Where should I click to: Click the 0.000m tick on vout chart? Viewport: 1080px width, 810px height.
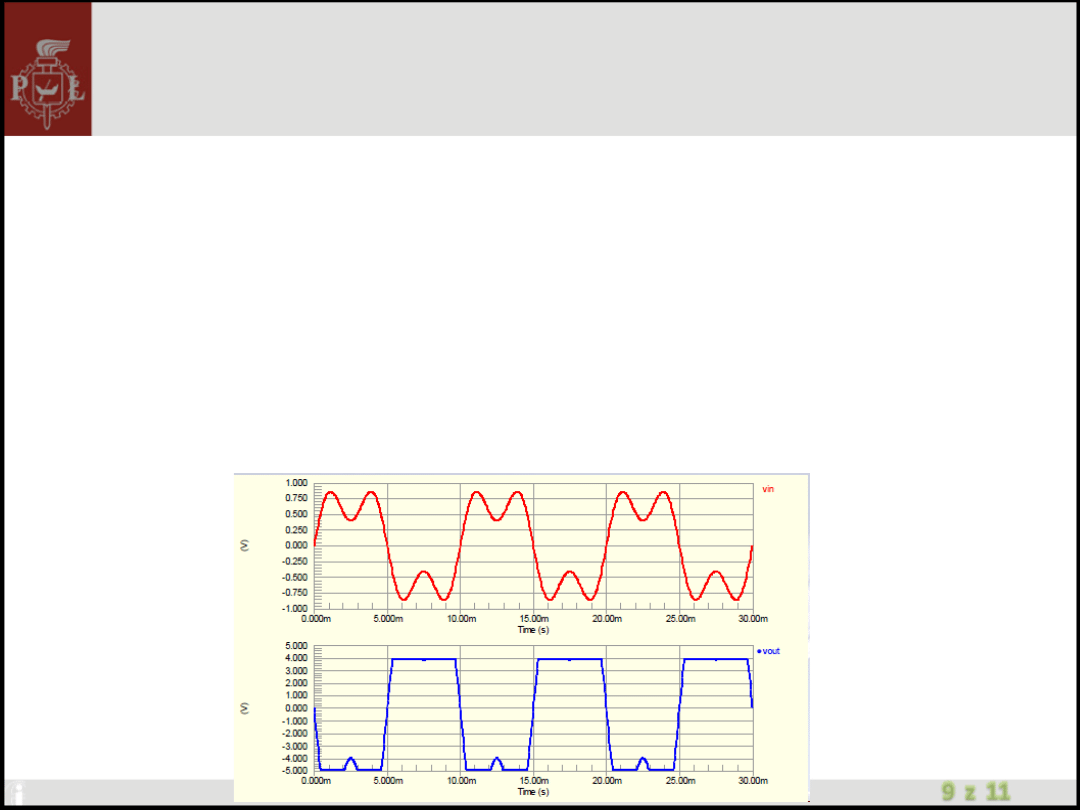pyautogui.click(x=316, y=781)
